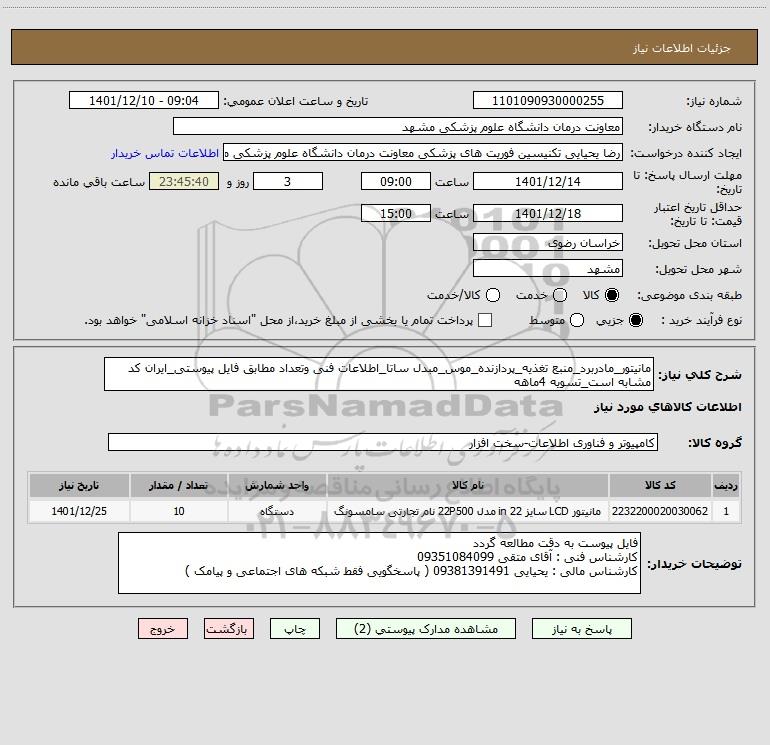Click the row number 1 cell

(726, 511)
